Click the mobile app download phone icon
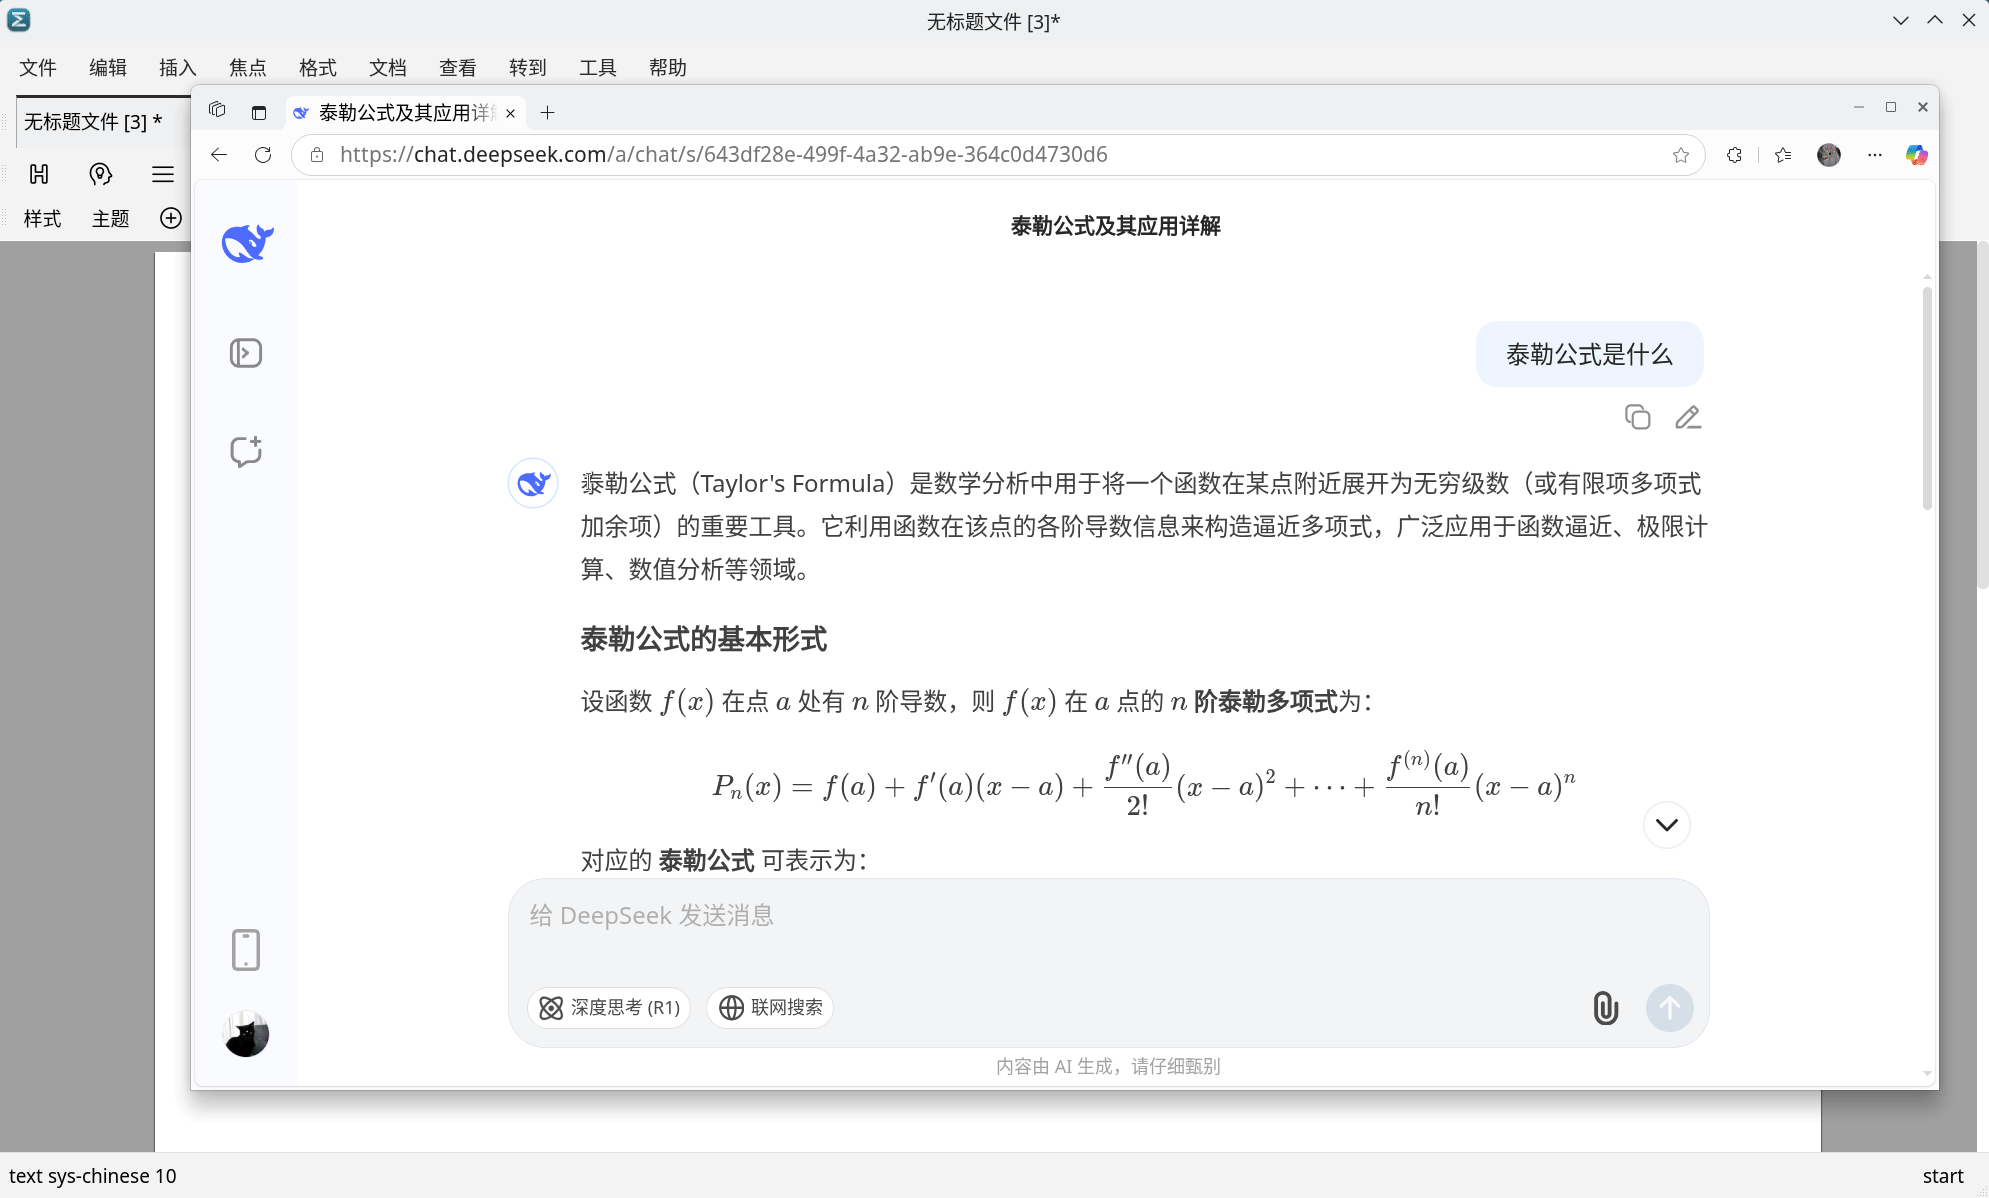Image resolution: width=1989 pixels, height=1198 pixels. pyautogui.click(x=246, y=950)
